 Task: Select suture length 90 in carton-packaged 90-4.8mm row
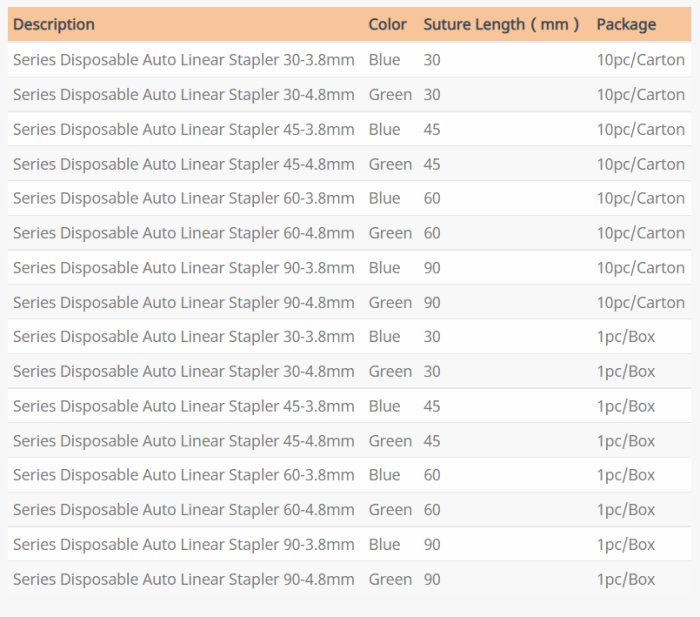[432, 302]
